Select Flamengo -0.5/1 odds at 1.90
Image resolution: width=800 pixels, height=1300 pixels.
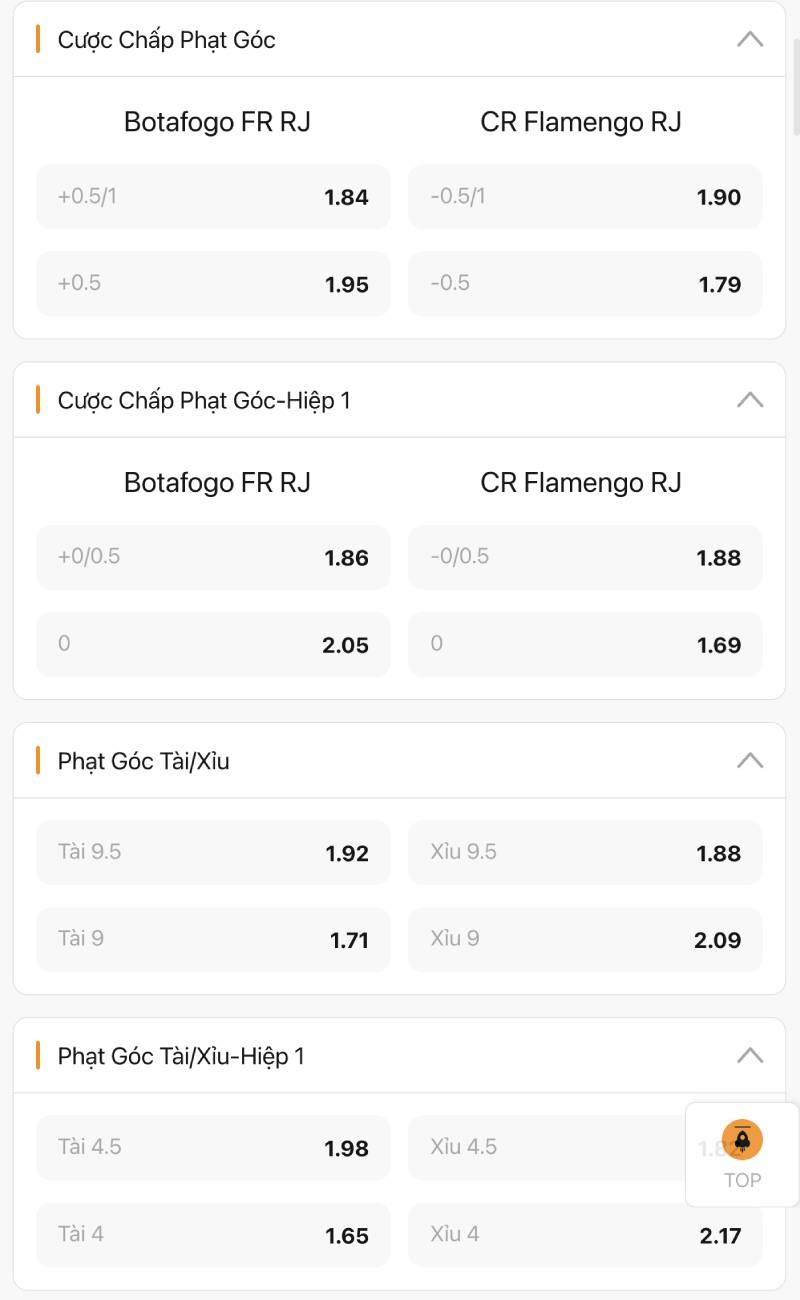(x=585, y=197)
